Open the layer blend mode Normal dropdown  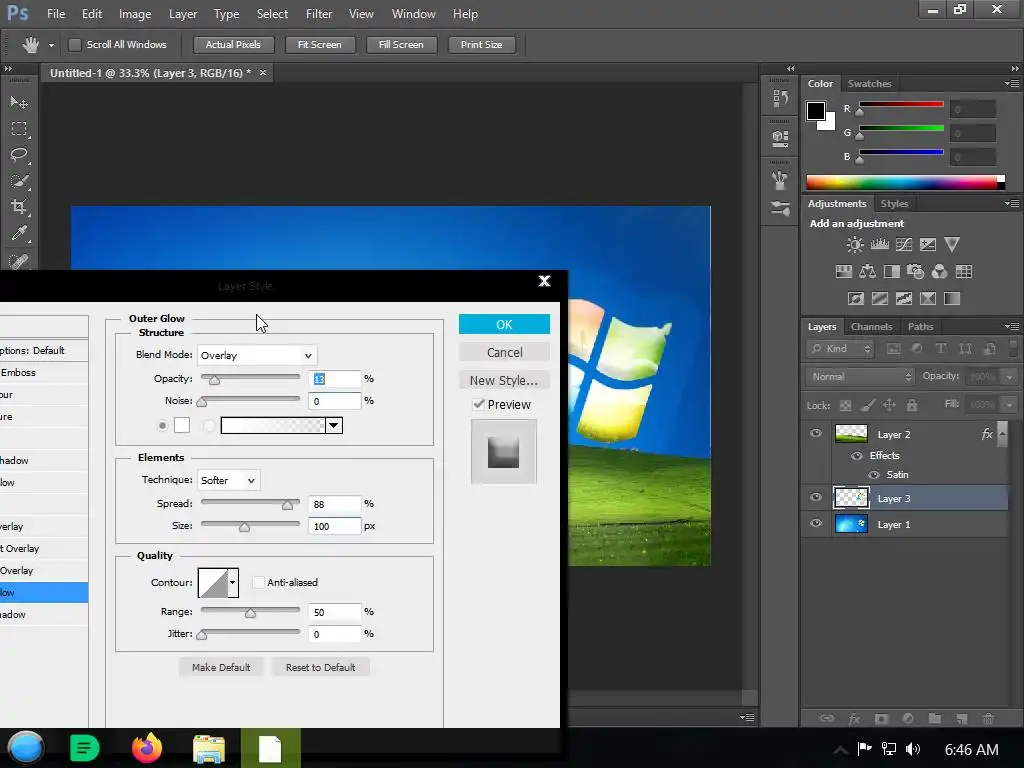tap(860, 377)
